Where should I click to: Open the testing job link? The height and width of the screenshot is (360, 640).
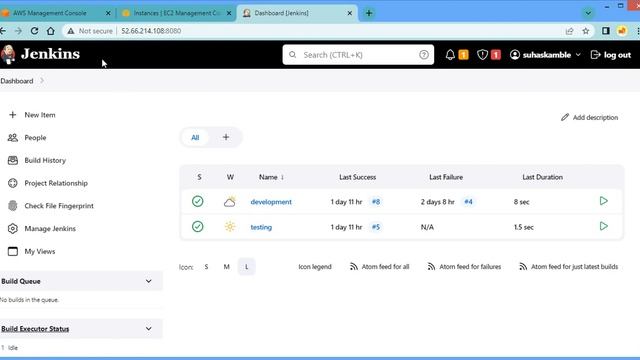(x=261, y=227)
